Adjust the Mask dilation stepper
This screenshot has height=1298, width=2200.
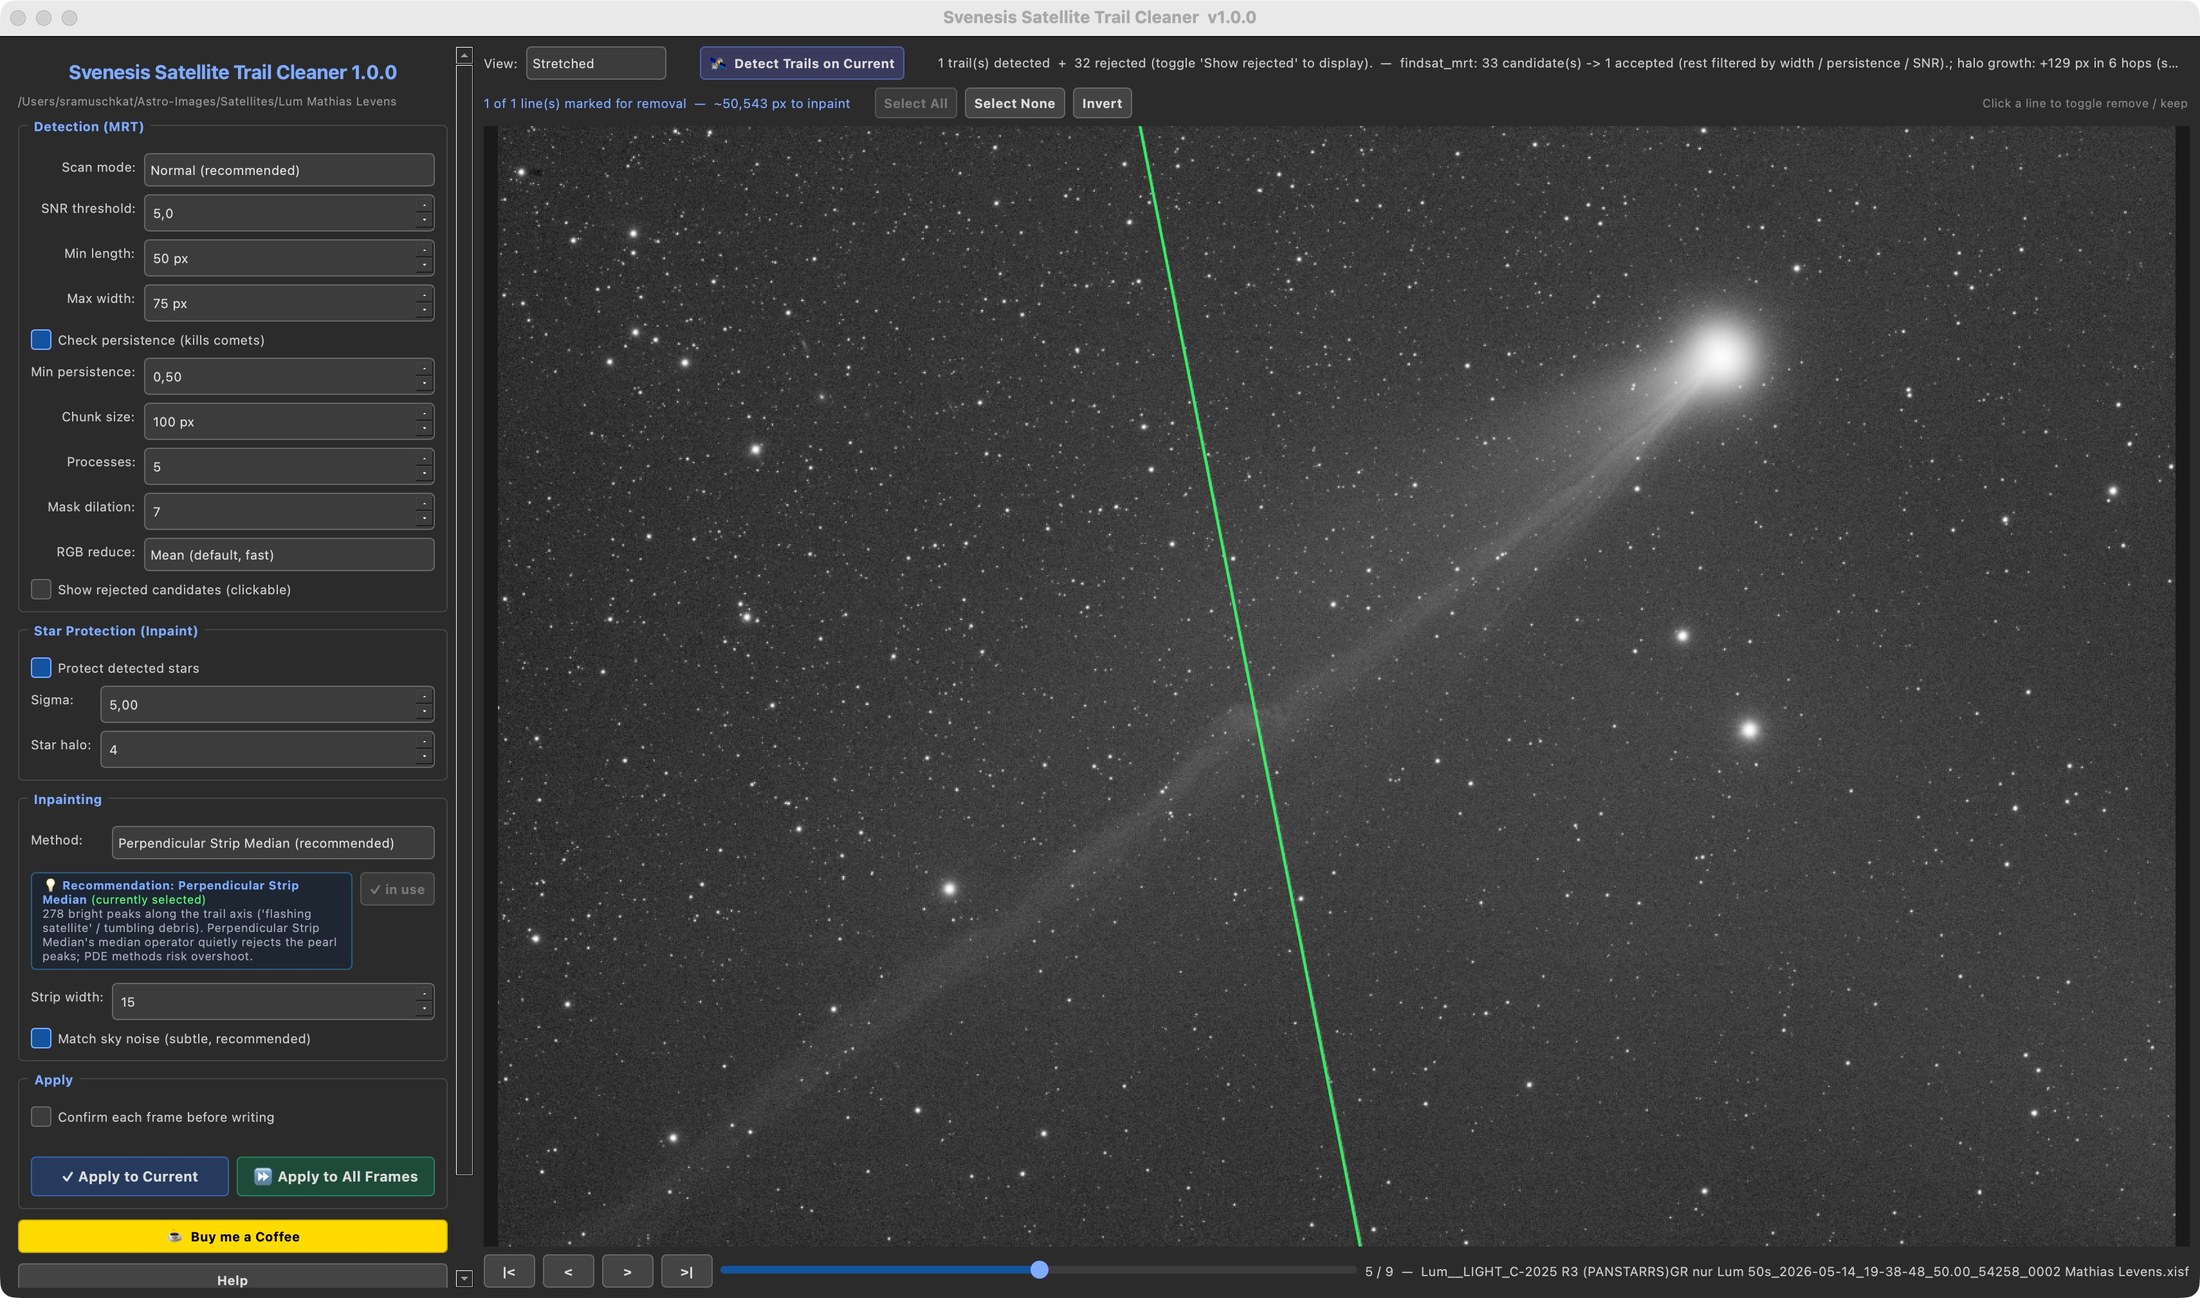(x=424, y=511)
